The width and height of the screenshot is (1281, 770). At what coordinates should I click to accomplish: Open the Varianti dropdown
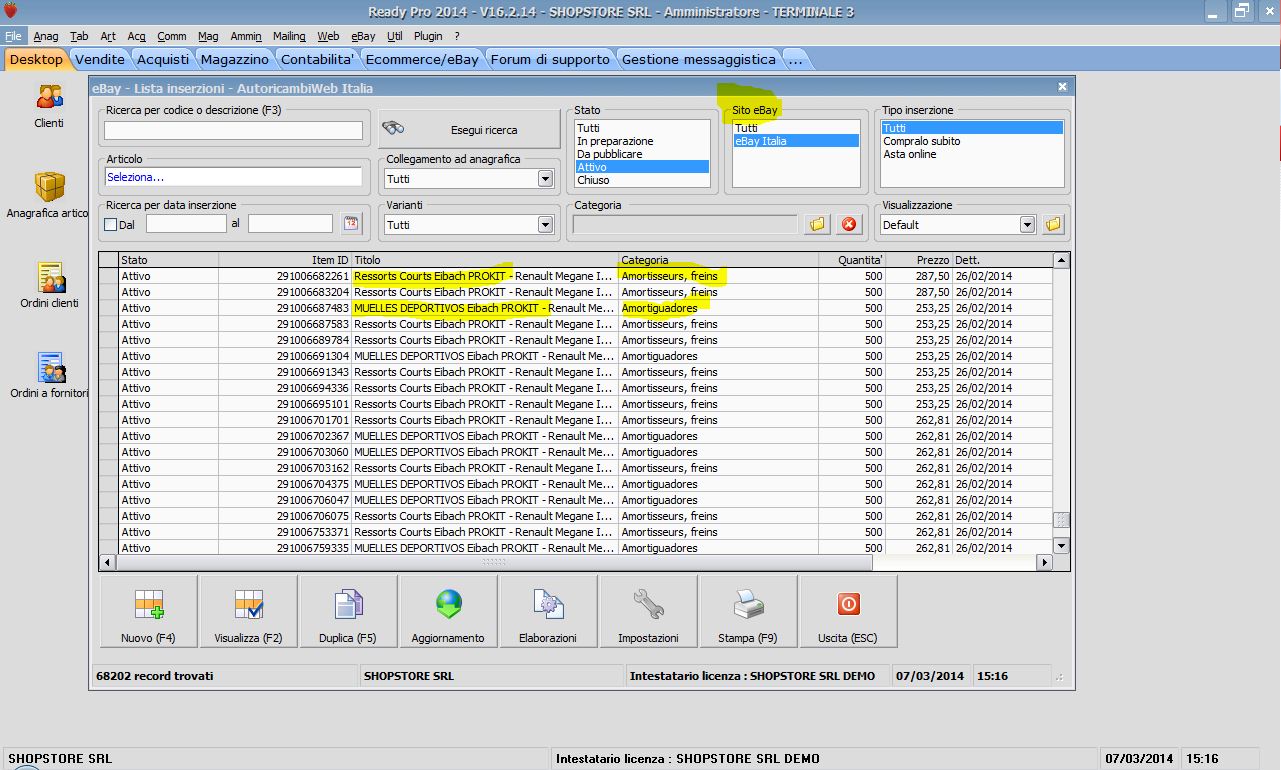pyautogui.click(x=545, y=225)
